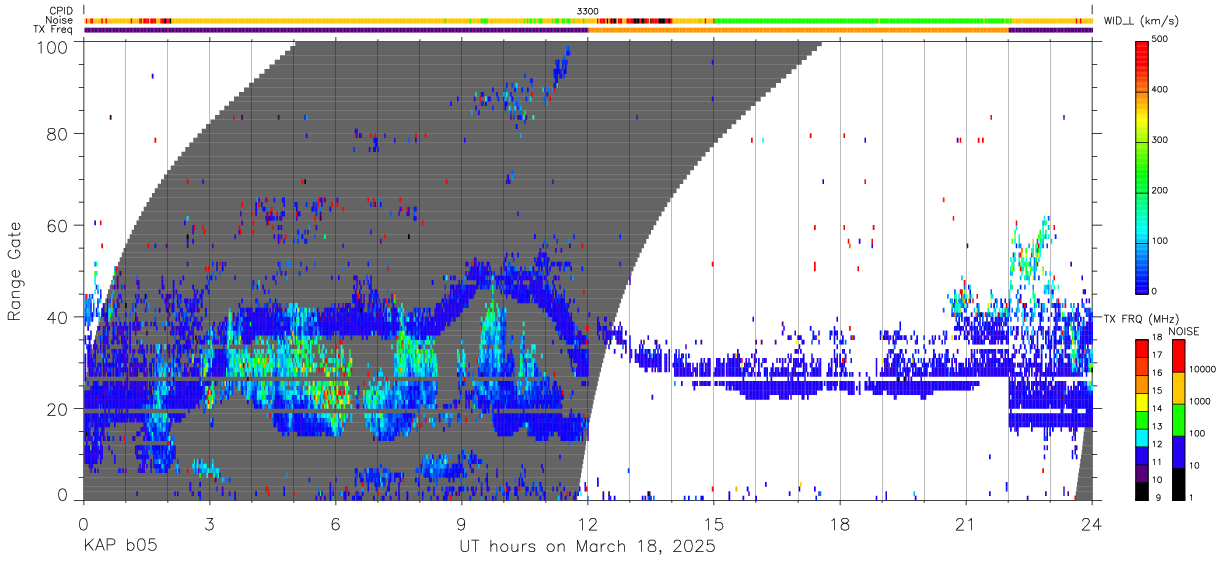Viewport: 1228px width, 567px height.
Task: Click the 10000 tick on noise legend
Action: pyautogui.click(x=1204, y=369)
